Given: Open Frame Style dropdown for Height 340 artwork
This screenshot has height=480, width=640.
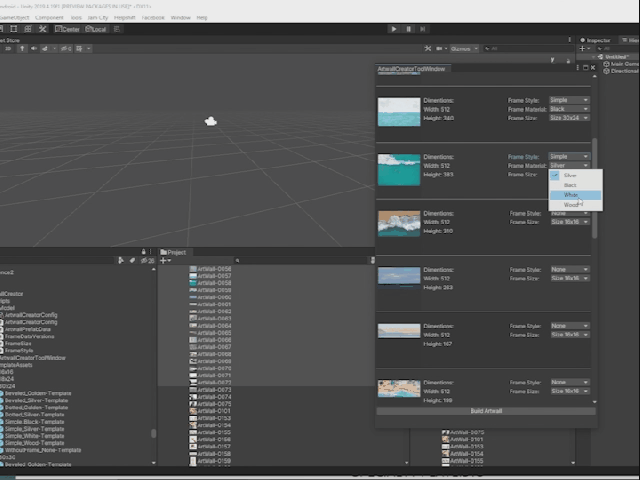Looking at the screenshot, I should (569, 100).
